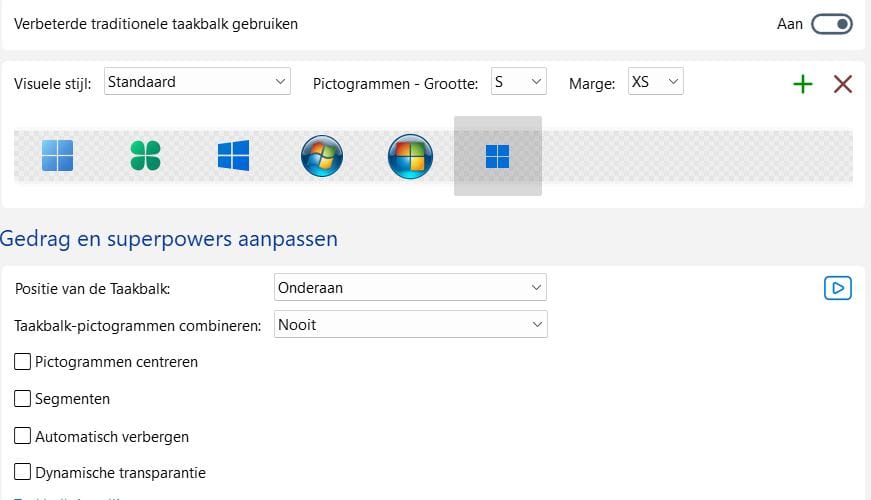Click the Verbeterde traditionele taakbalk gebruiken label
This screenshot has height=500, width=871.
coord(156,24)
